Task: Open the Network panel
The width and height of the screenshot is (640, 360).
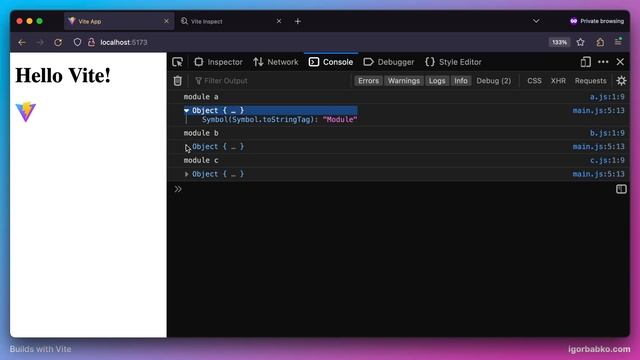Action: (276, 62)
